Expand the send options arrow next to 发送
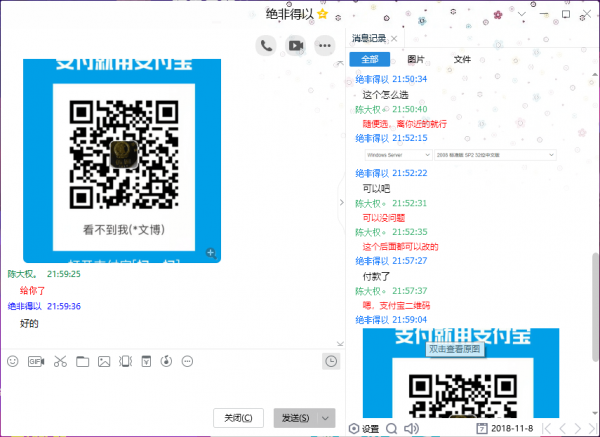 (x=325, y=418)
